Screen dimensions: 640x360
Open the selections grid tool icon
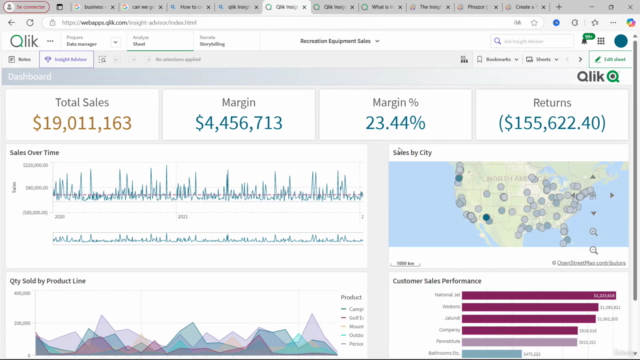pyautogui.click(x=464, y=60)
